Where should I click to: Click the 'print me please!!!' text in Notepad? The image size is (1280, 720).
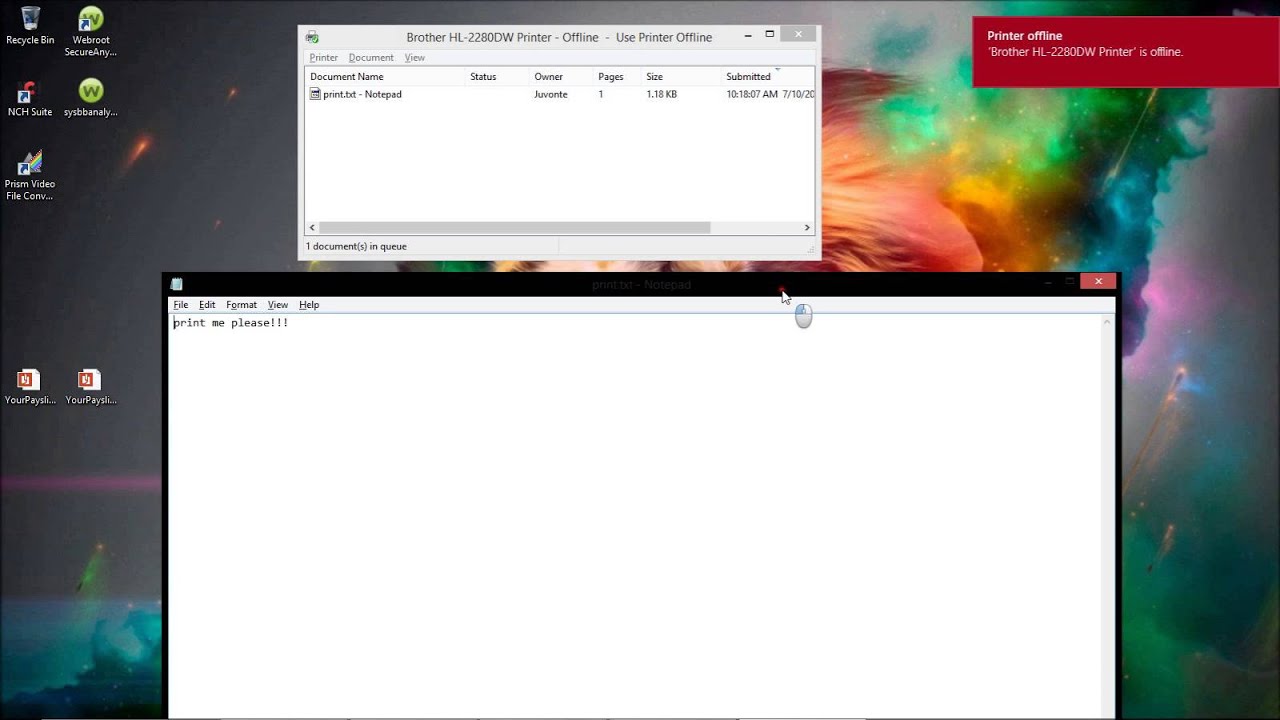click(x=231, y=323)
